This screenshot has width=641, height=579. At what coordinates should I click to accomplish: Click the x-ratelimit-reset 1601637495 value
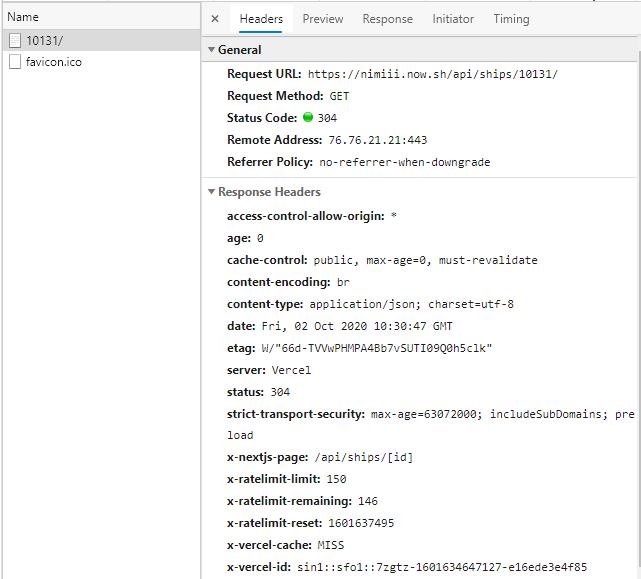pos(361,523)
